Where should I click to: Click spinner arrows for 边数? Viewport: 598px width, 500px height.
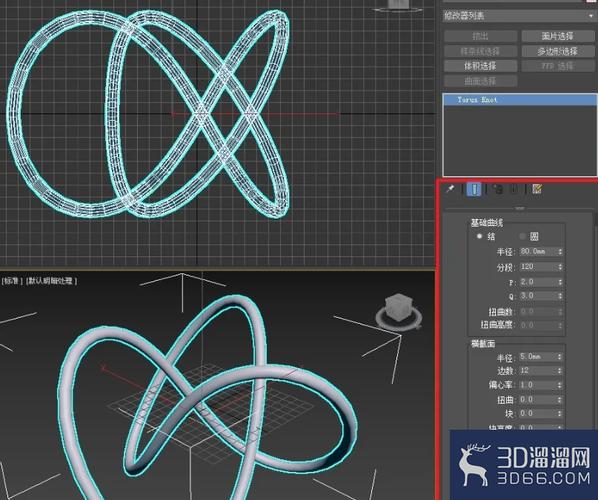click(560, 370)
